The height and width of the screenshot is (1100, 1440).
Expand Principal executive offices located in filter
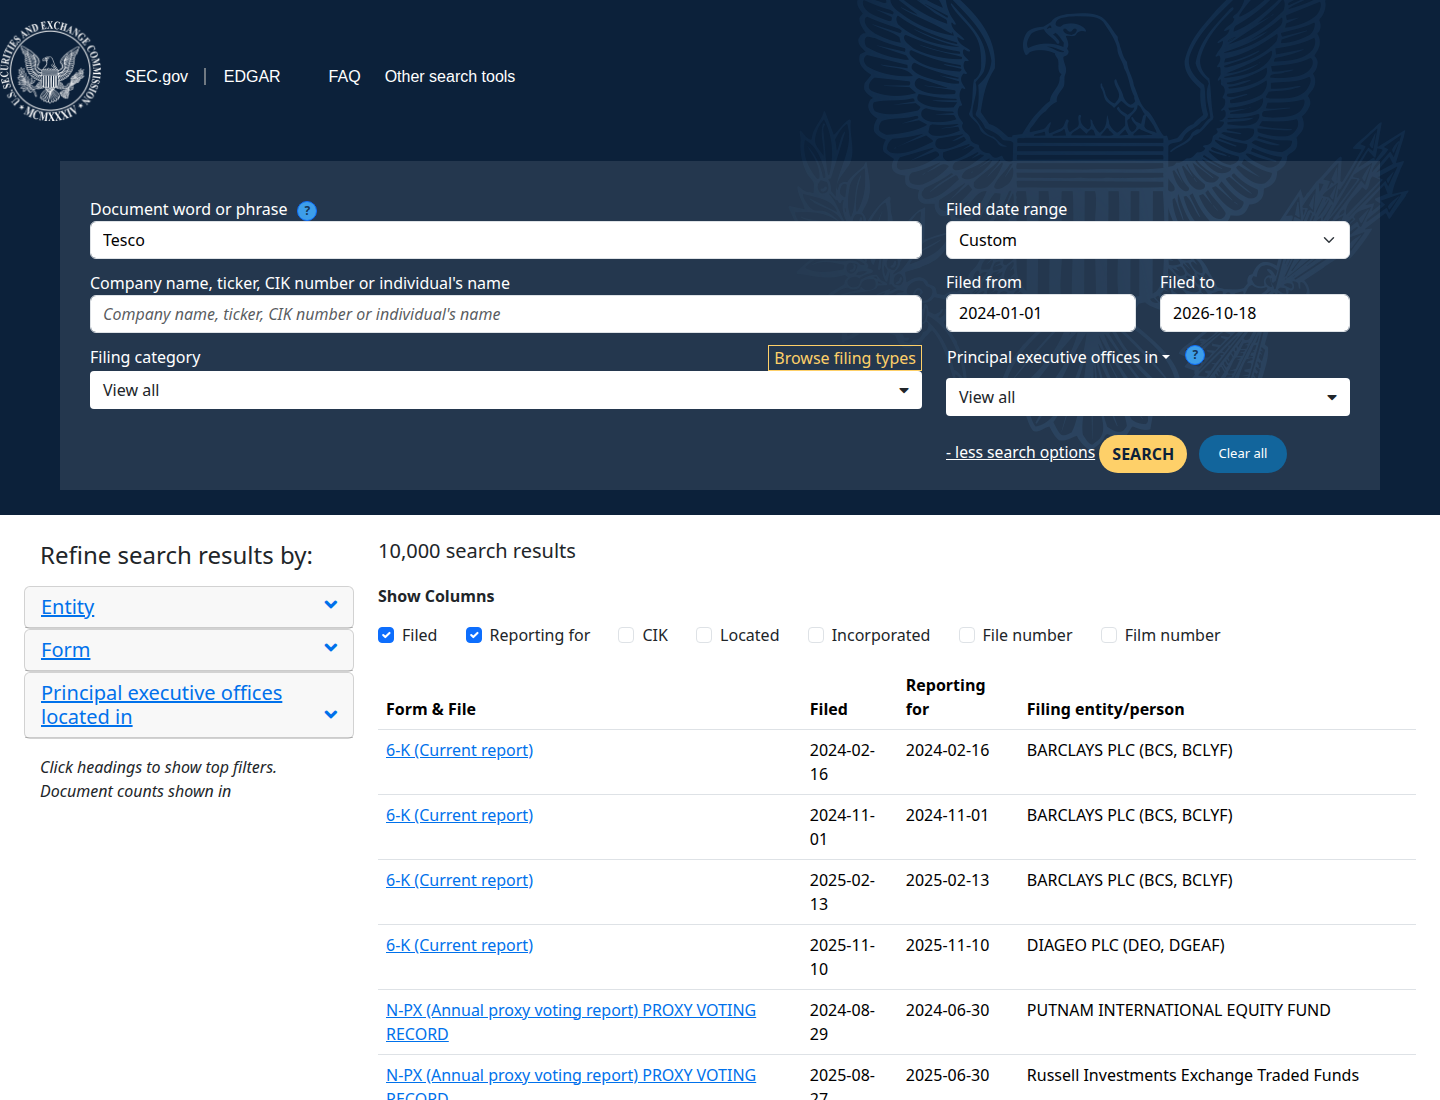(189, 705)
